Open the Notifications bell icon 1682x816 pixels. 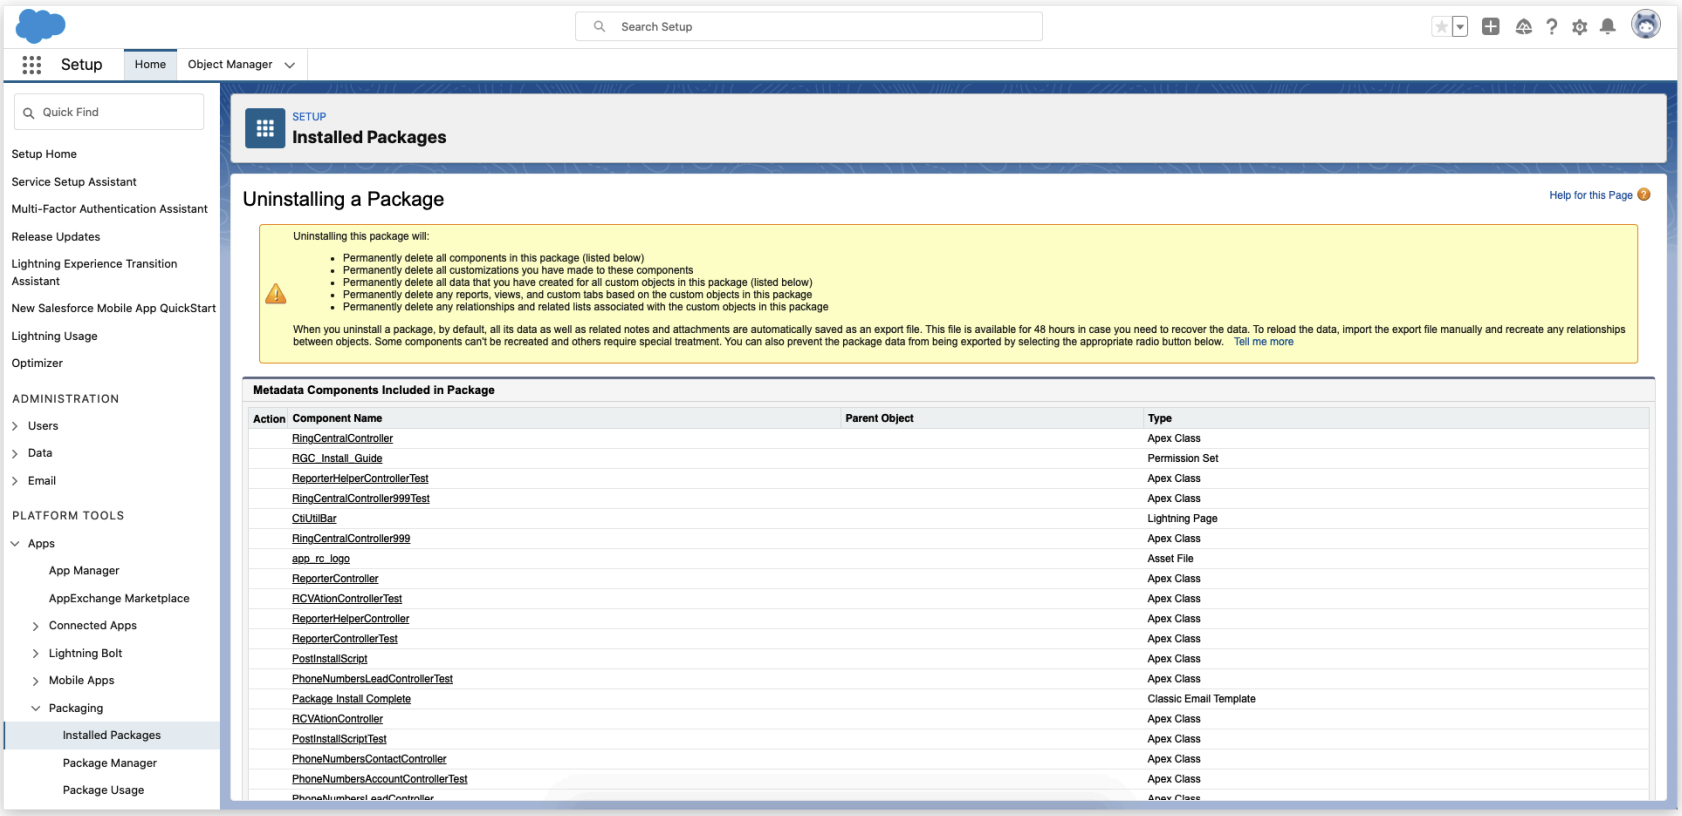pos(1608,27)
